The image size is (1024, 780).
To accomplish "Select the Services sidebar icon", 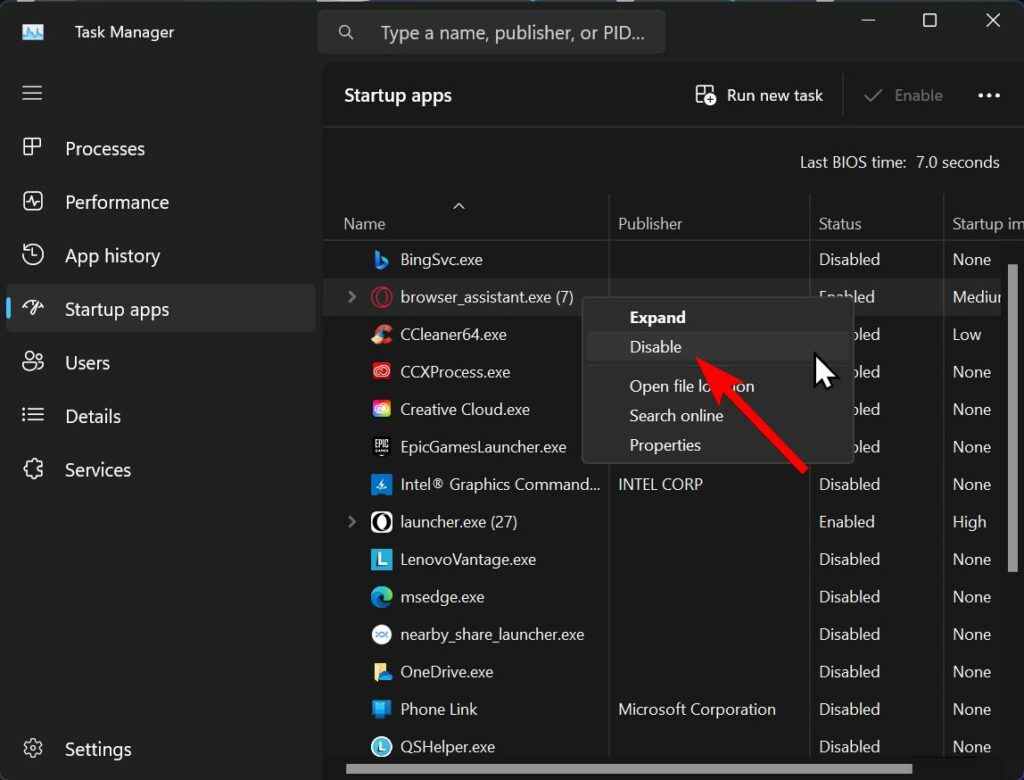I will click(33, 469).
